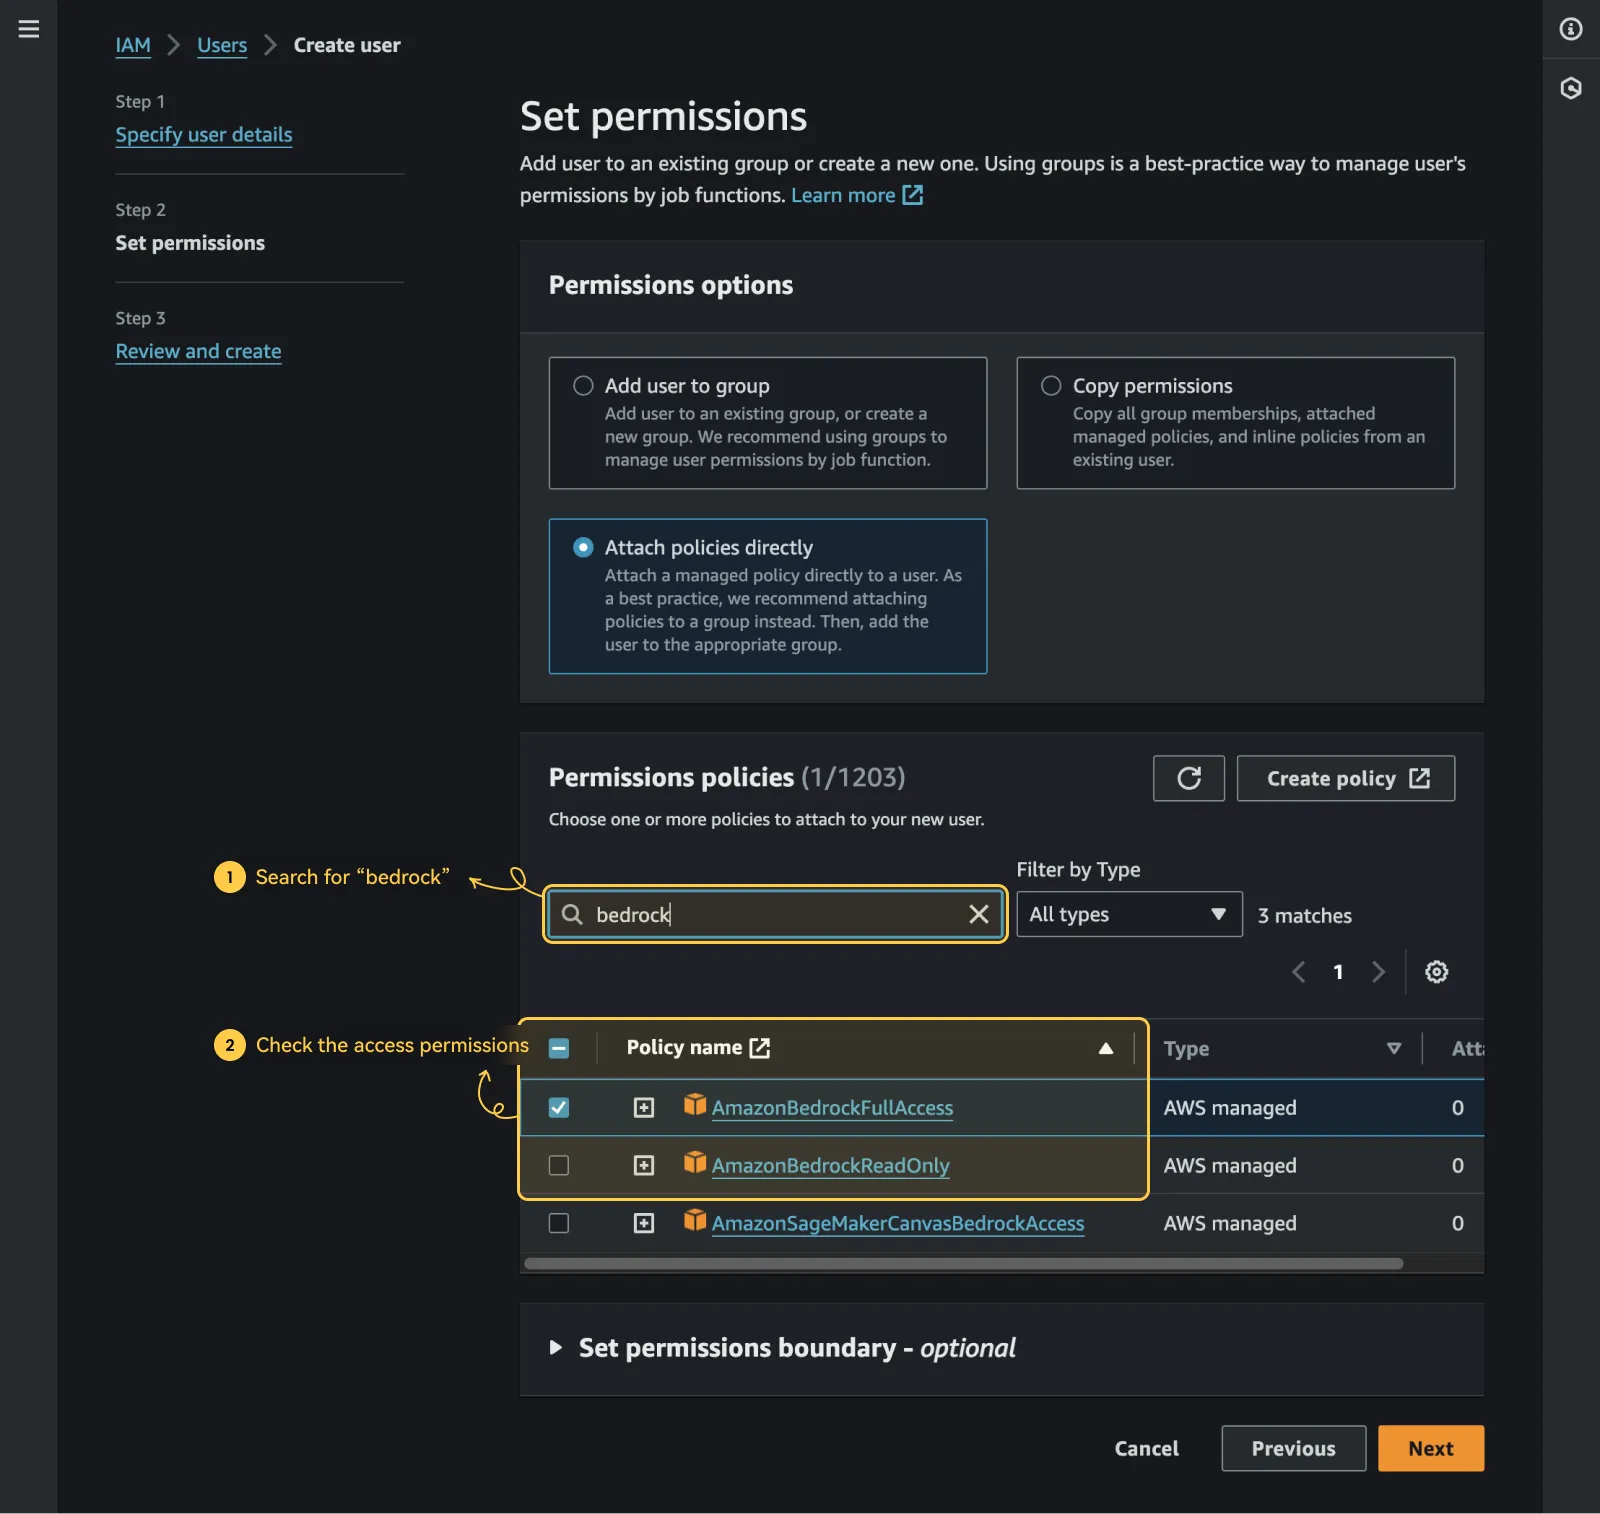Open the Learn more link
Image resolution: width=1600 pixels, height=1514 pixels.
[x=844, y=194]
